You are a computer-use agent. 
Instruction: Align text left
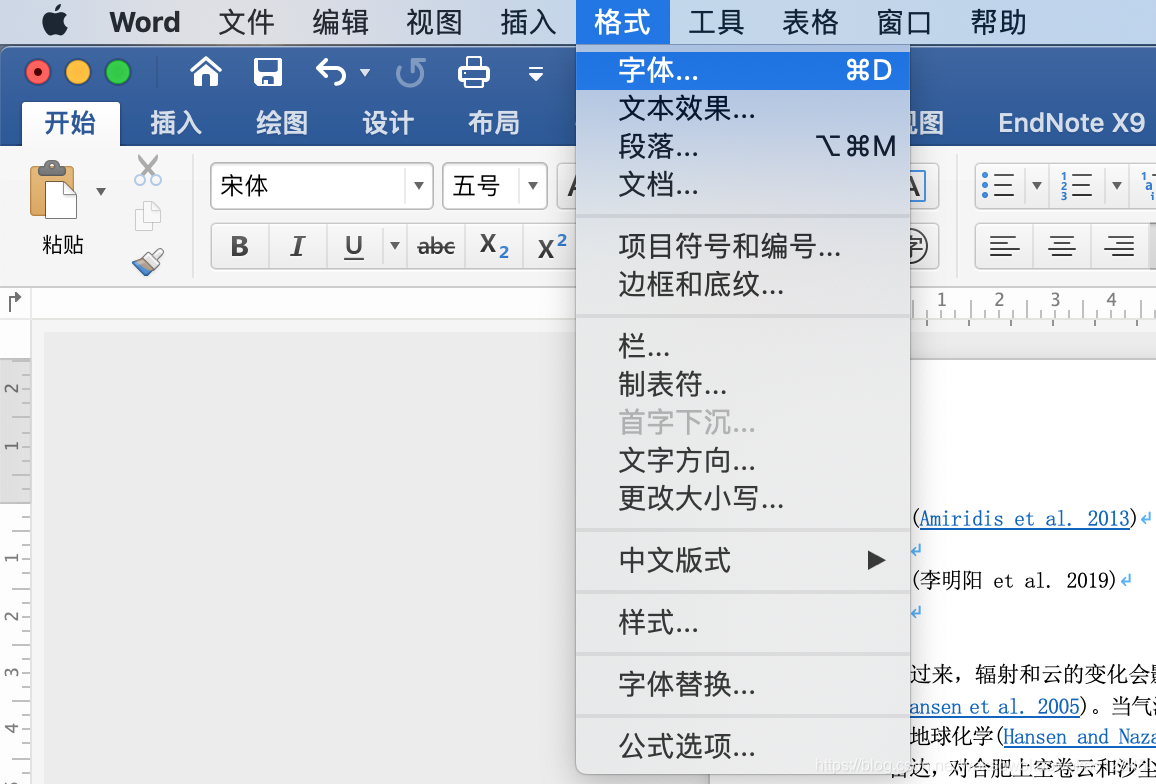1004,246
